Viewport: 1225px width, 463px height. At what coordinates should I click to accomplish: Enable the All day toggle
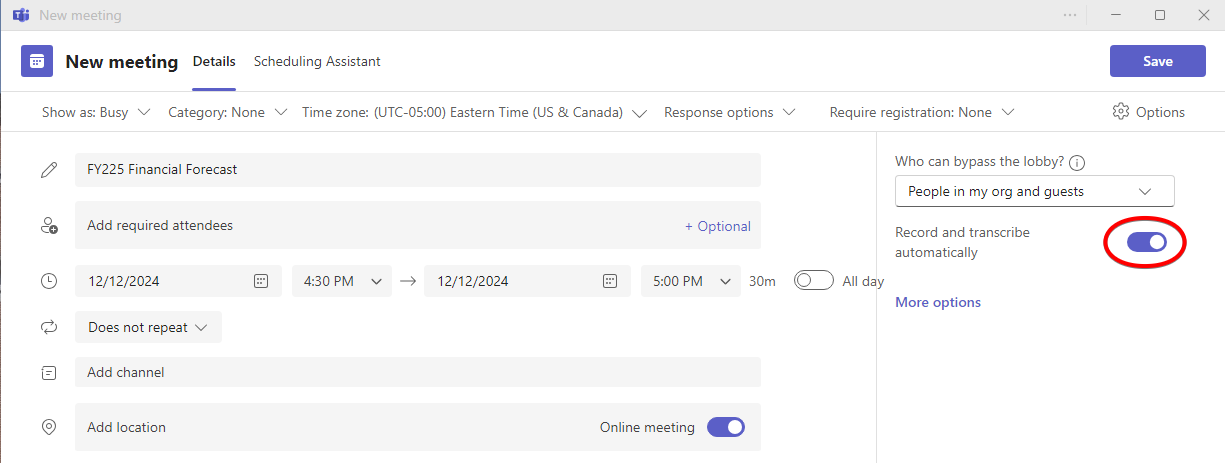[813, 281]
